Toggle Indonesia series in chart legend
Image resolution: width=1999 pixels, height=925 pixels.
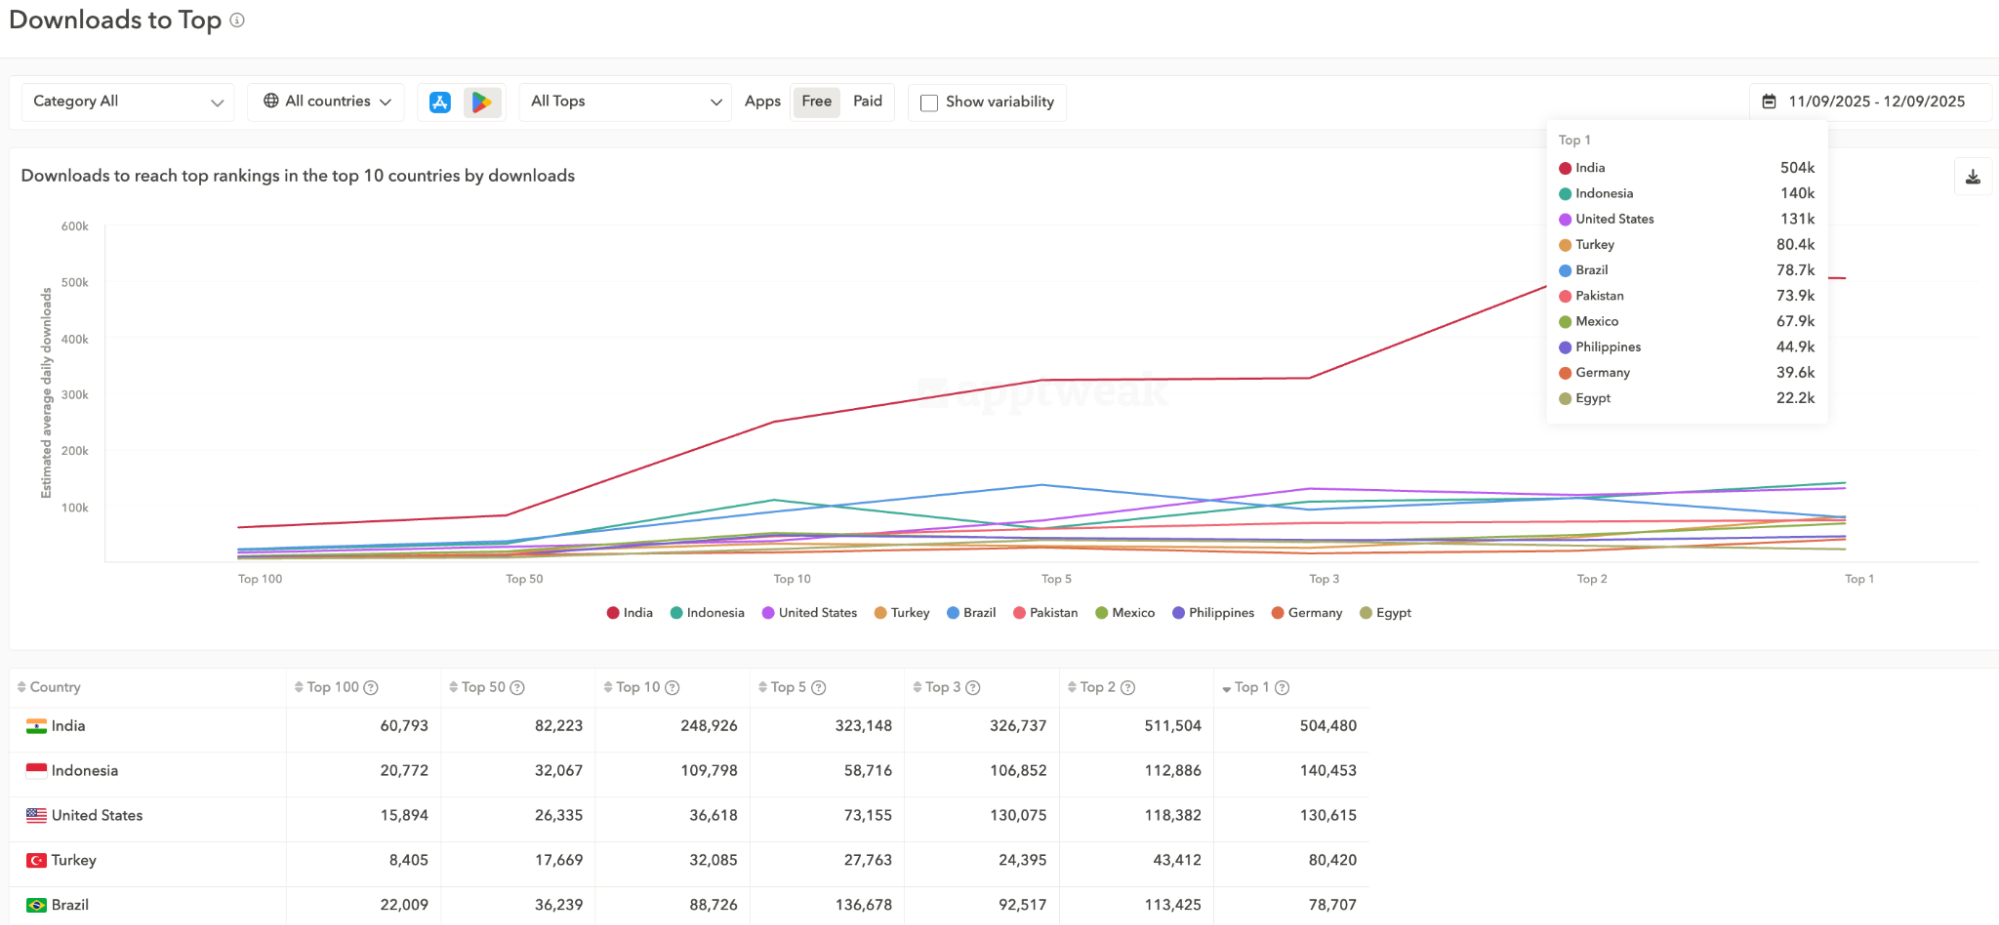click(707, 613)
